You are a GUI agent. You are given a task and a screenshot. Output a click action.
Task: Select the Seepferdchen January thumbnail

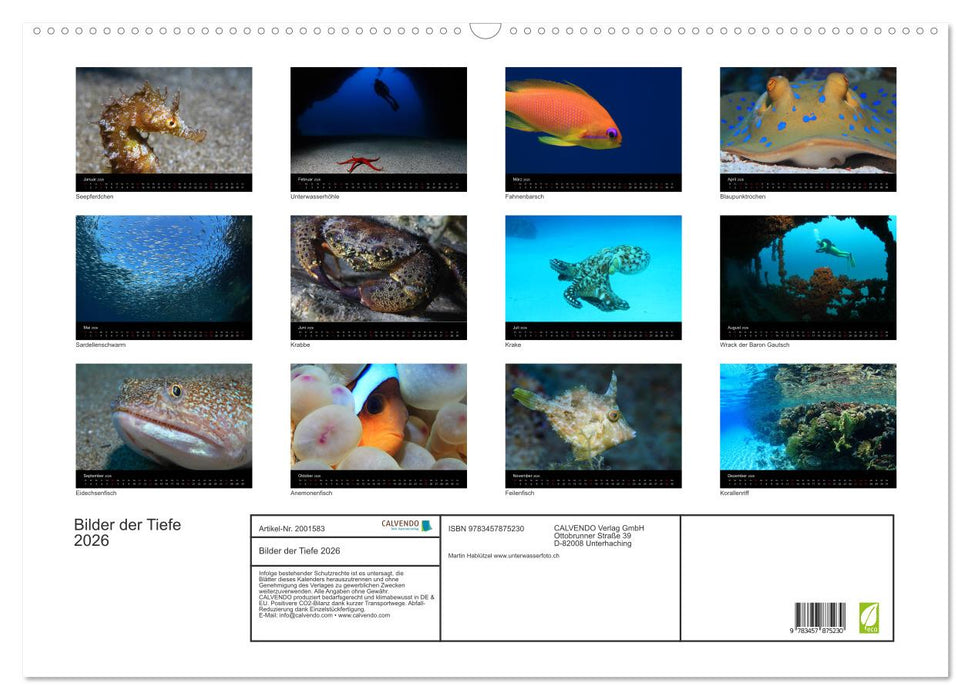pos(163,128)
